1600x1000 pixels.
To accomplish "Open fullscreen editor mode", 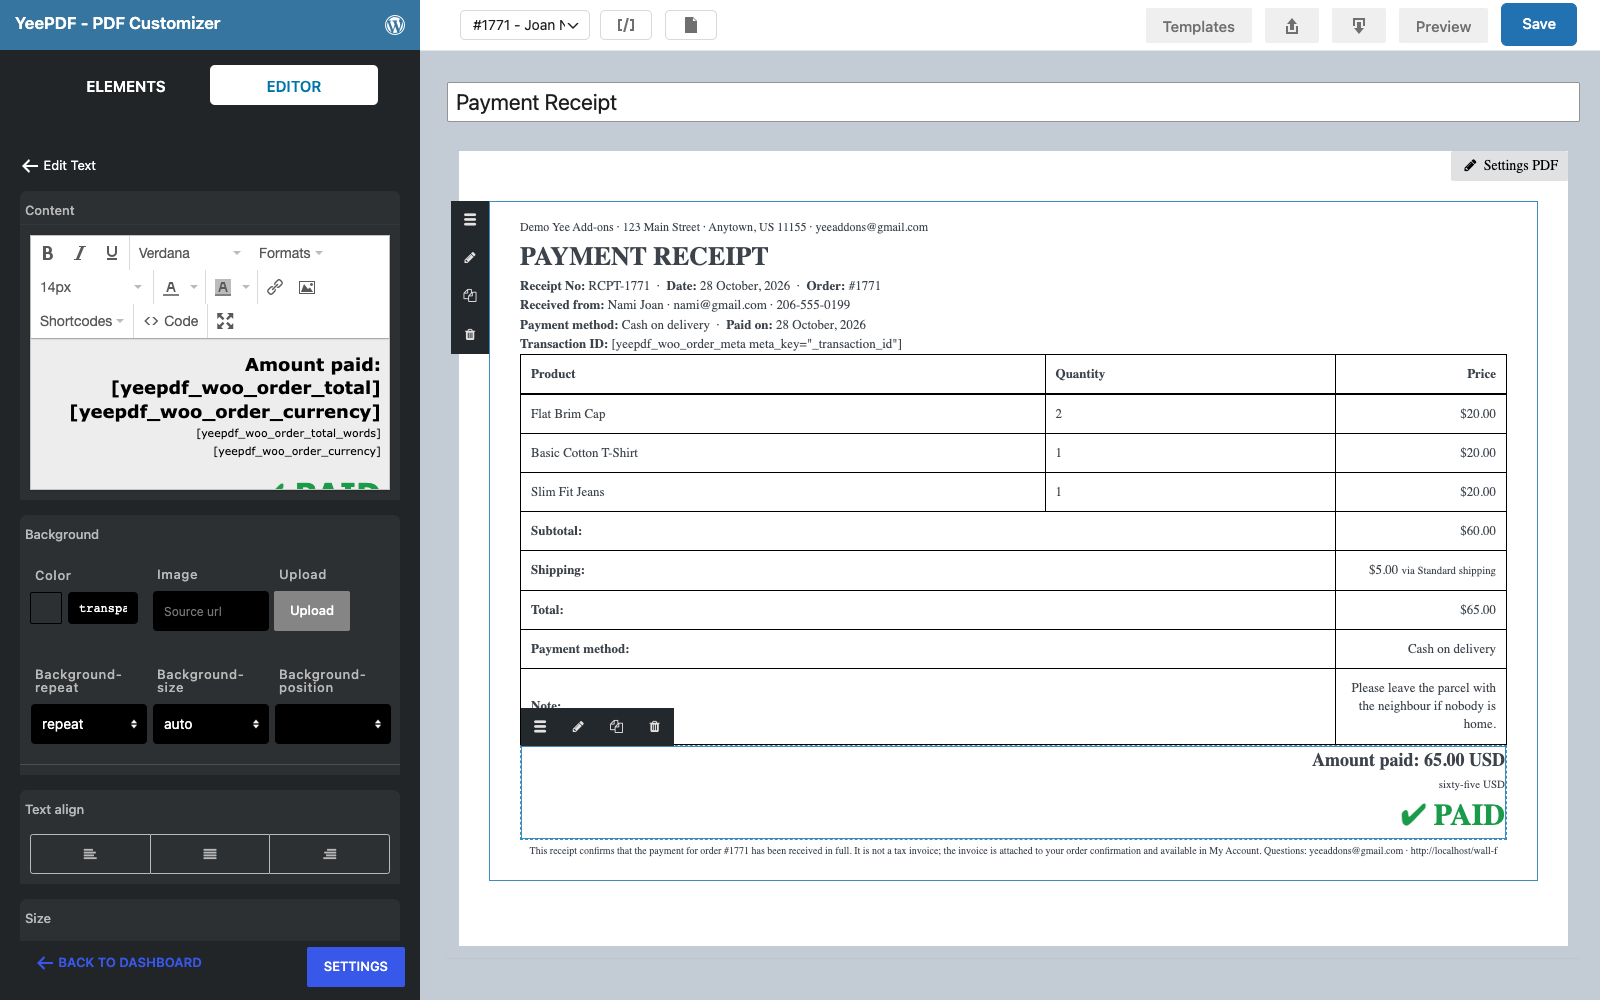I will (x=225, y=321).
